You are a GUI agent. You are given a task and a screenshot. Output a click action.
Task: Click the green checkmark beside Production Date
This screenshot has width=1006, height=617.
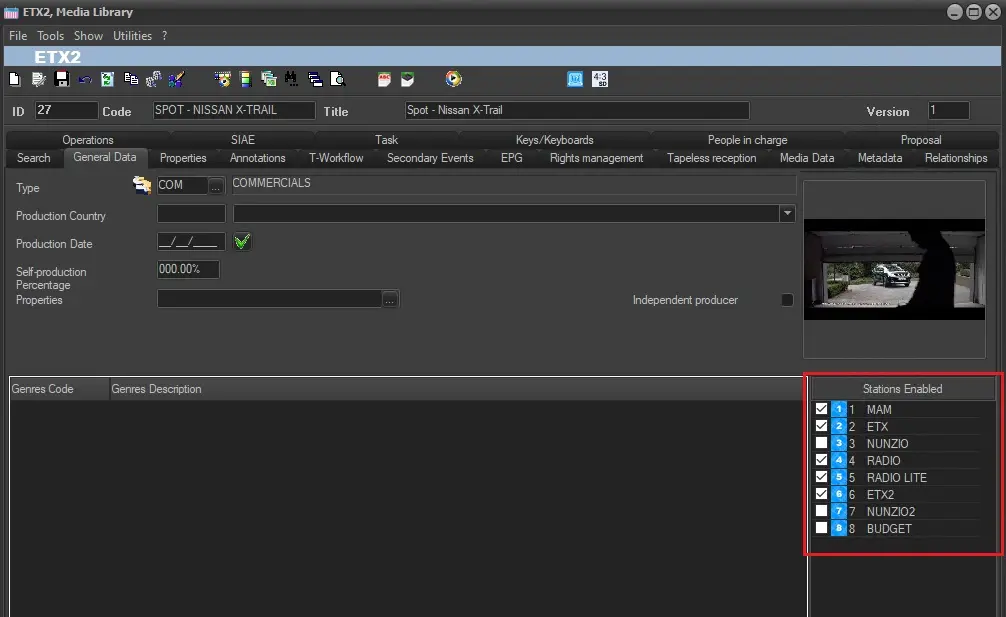[241, 241]
